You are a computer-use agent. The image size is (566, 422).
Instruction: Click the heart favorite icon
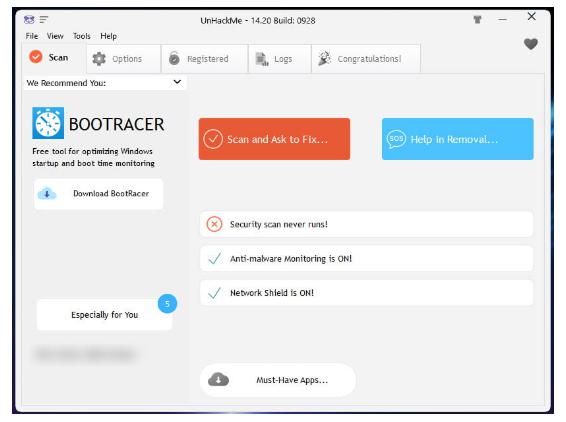point(531,44)
